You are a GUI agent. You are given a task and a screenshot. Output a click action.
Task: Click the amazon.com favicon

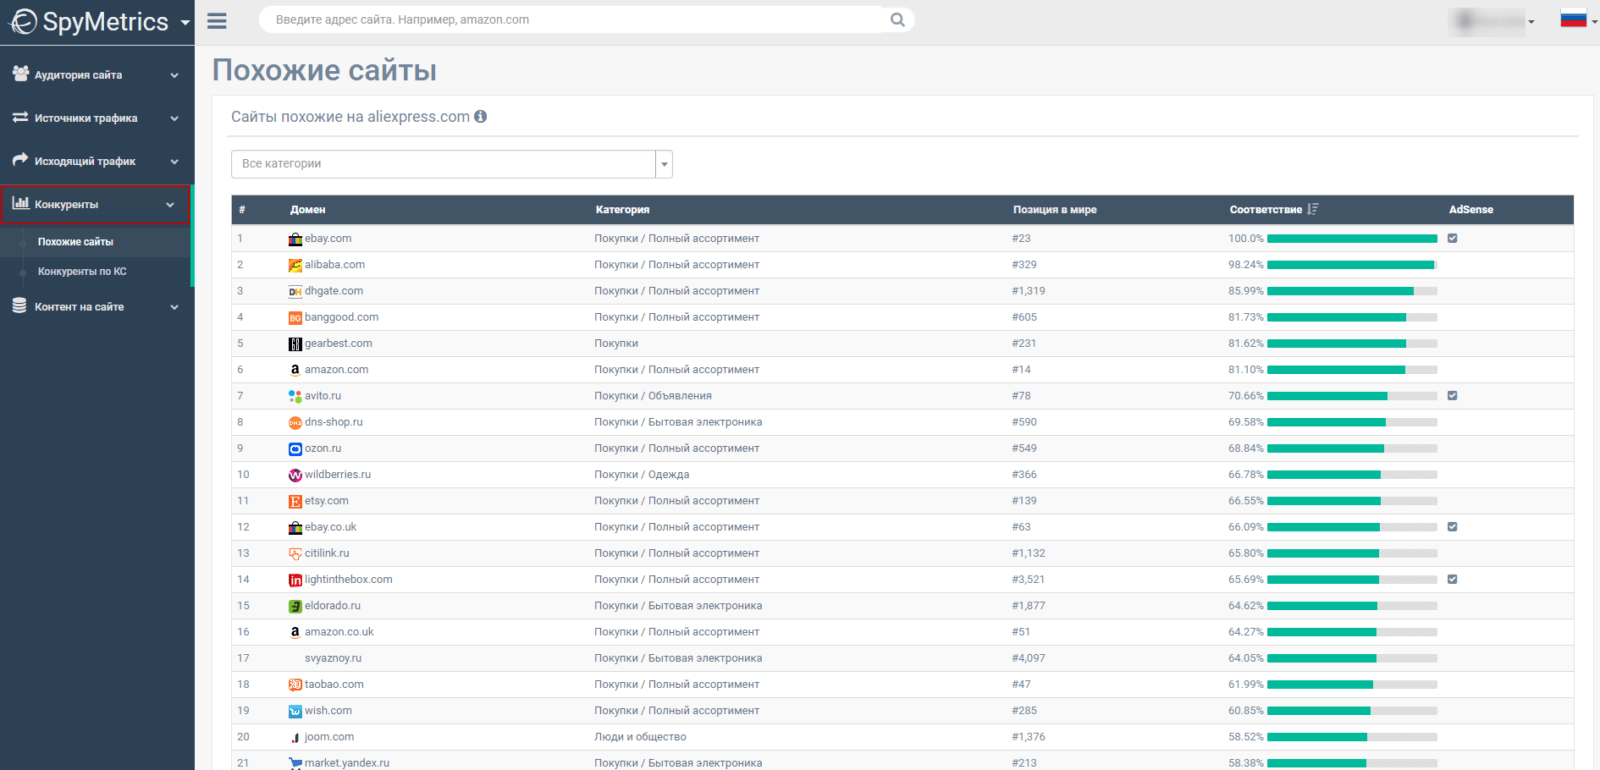(295, 370)
